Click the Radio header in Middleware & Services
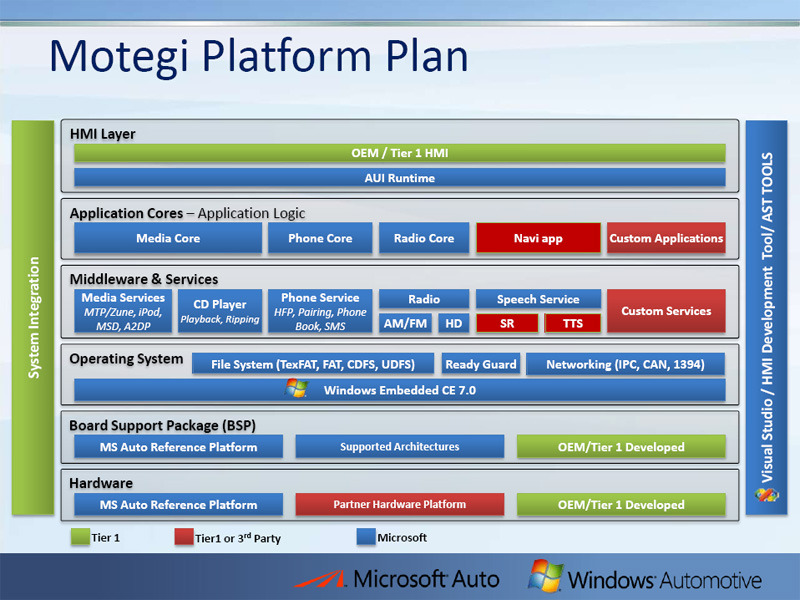This screenshot has width=800, height=600. tap(423, 299)
